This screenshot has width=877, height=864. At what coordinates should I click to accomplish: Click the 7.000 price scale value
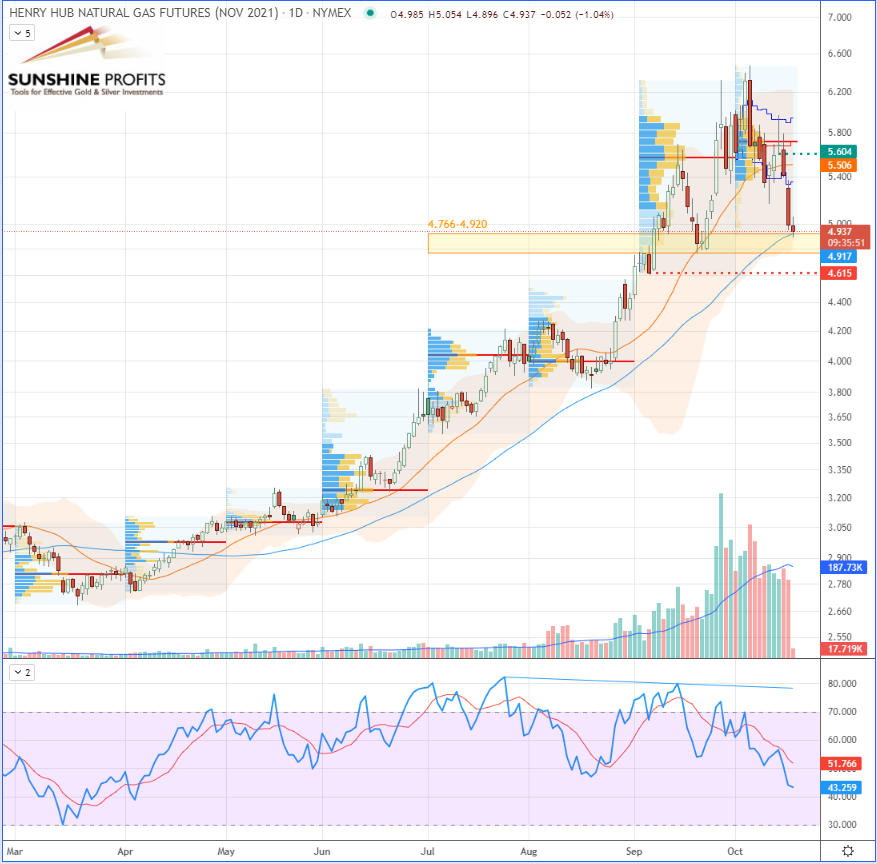point(840,18)
